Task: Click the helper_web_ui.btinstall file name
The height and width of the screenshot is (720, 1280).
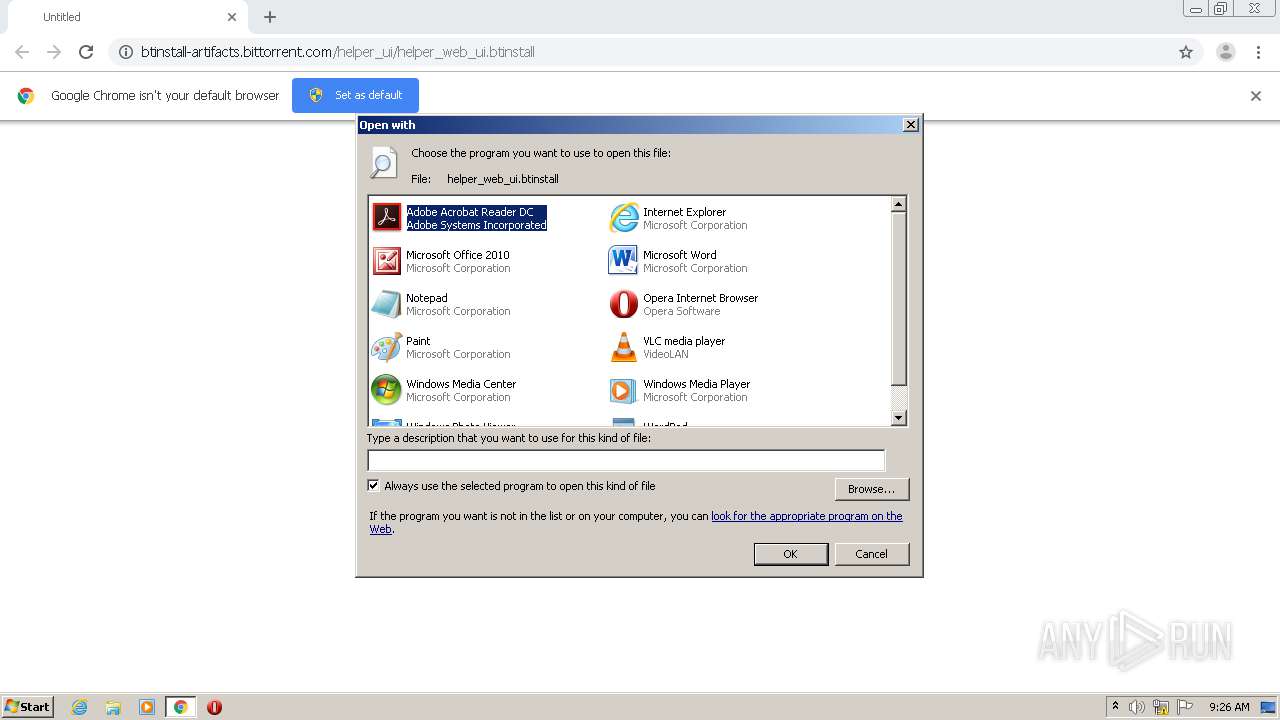Action: (503, 179)
